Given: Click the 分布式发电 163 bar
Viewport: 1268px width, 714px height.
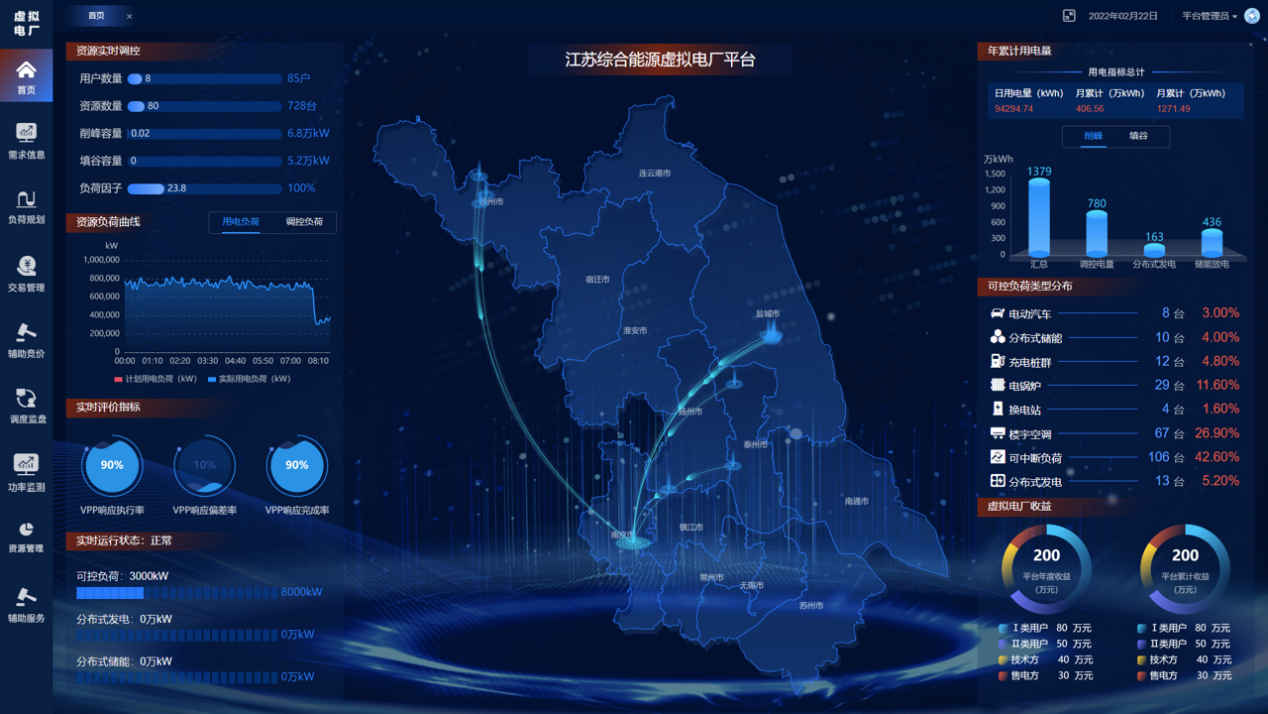Looking at the screenshot, I should click(1154, 250).
